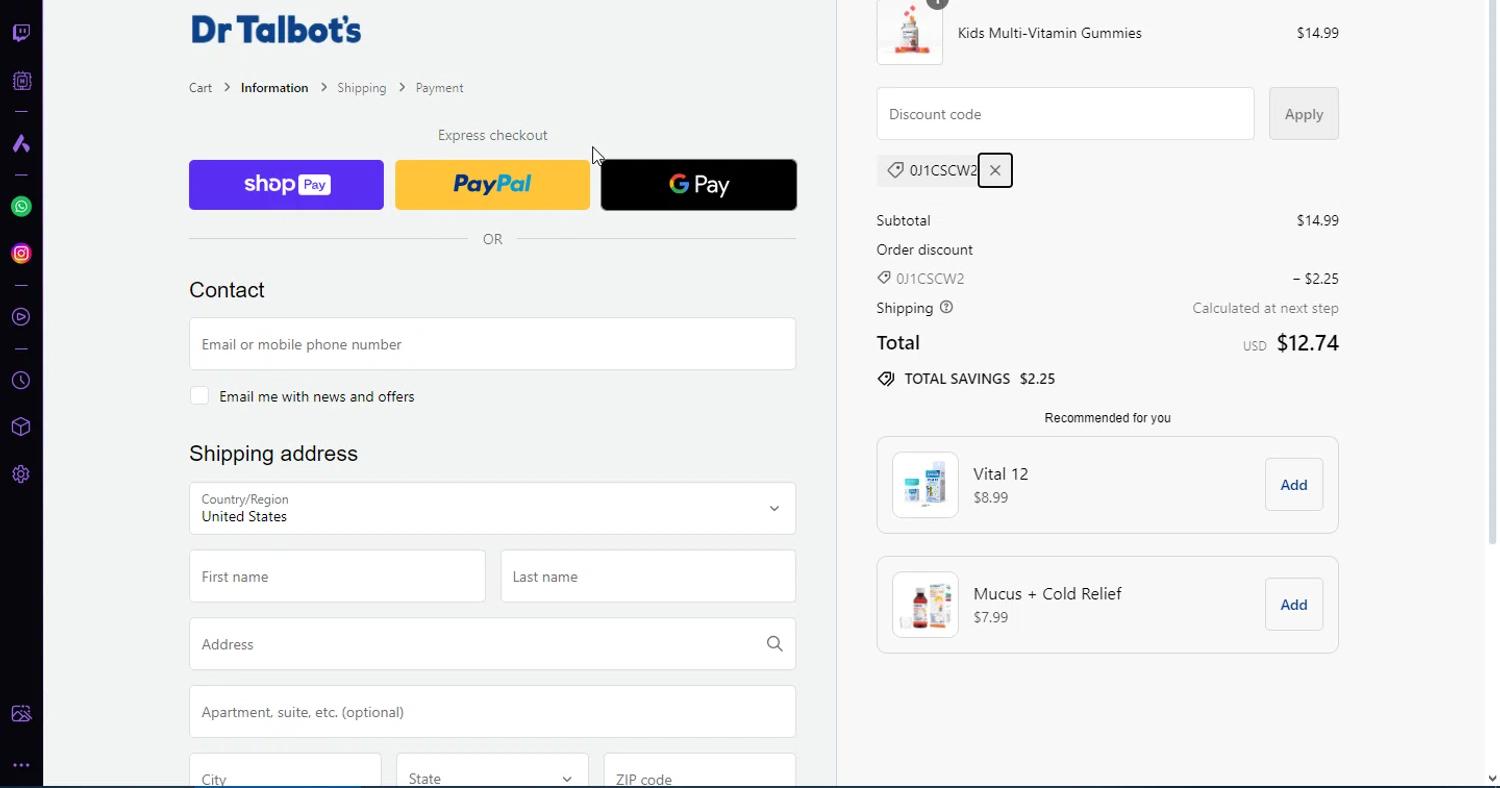Click the Mucus + Cold Relief price $7.99
Screen dimensions: 1500x788
pos(990,617)
